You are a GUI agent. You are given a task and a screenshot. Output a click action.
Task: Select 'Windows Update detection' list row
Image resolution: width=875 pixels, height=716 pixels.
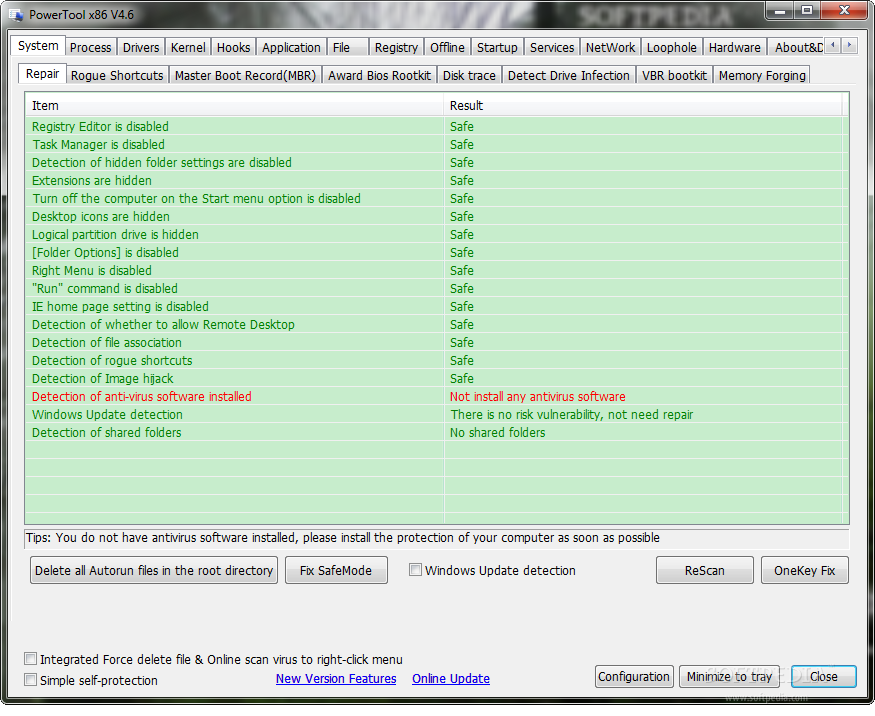pos(434,415)
